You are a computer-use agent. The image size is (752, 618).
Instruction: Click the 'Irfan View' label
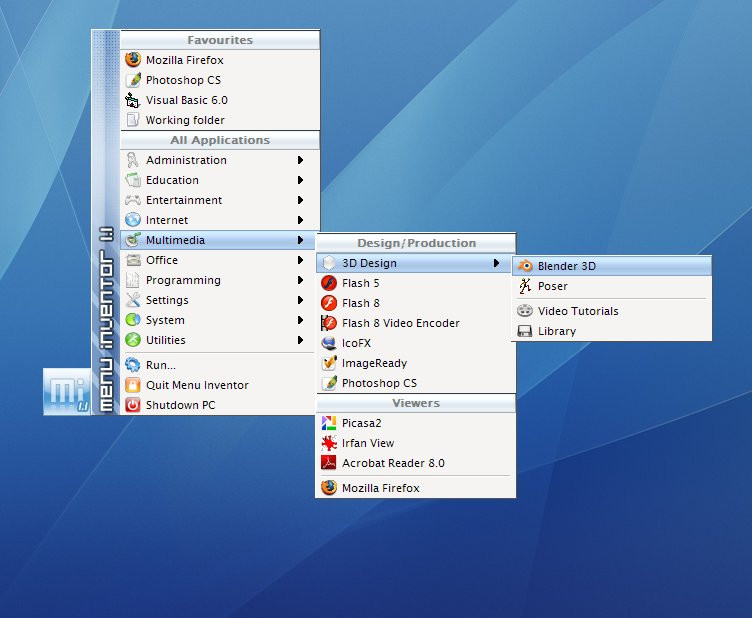pos(368,443)
